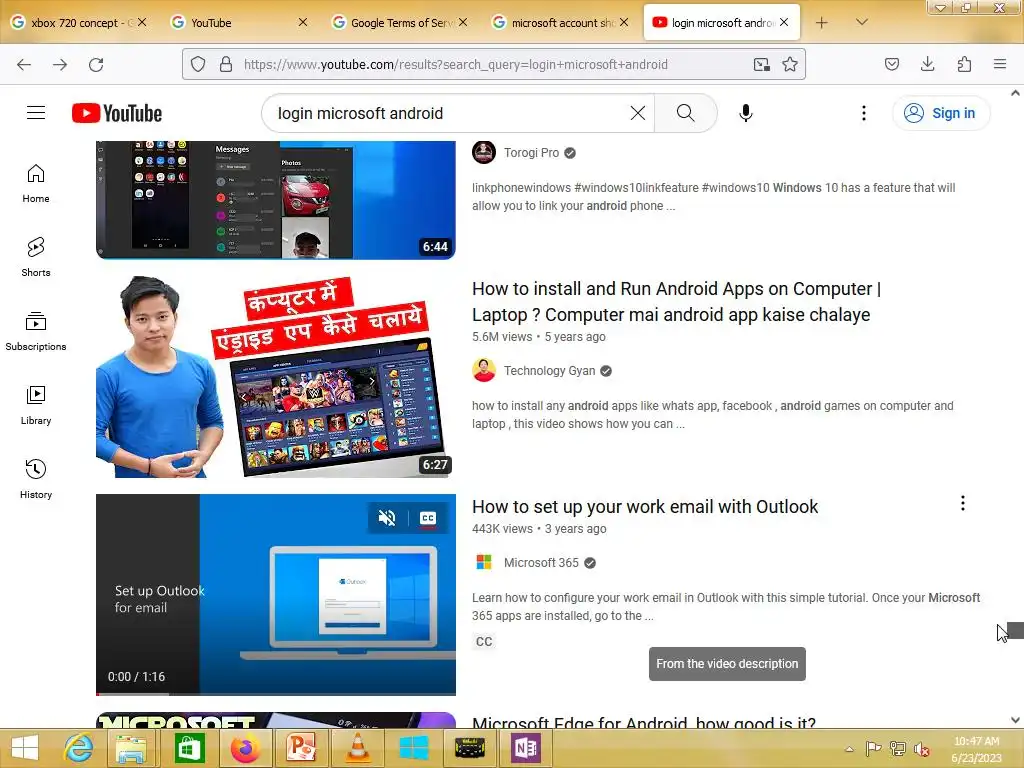Image resolution: width=1024 pixels, height=768 pixels.
Task: Open Shorts in the sidebar
Action: [36, 257]
